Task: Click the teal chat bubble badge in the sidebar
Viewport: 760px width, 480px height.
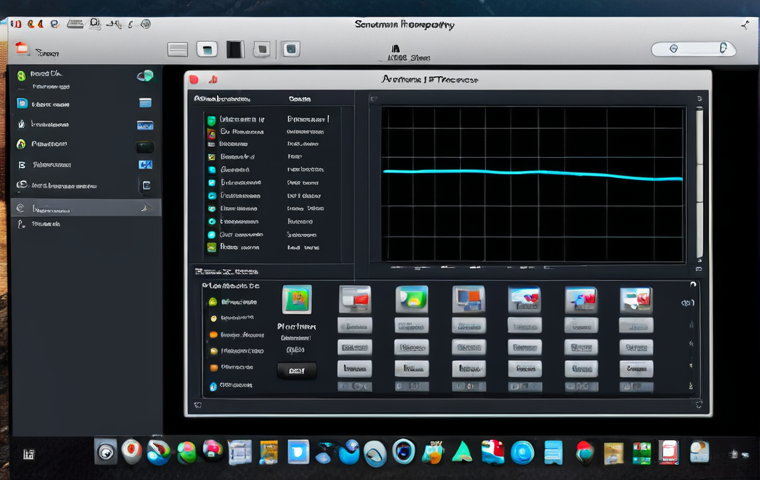Action: click(x=145, y=76)
